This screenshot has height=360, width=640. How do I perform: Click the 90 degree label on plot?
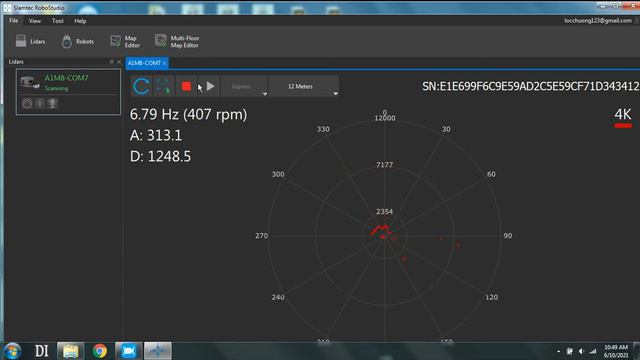pos(508,236)
